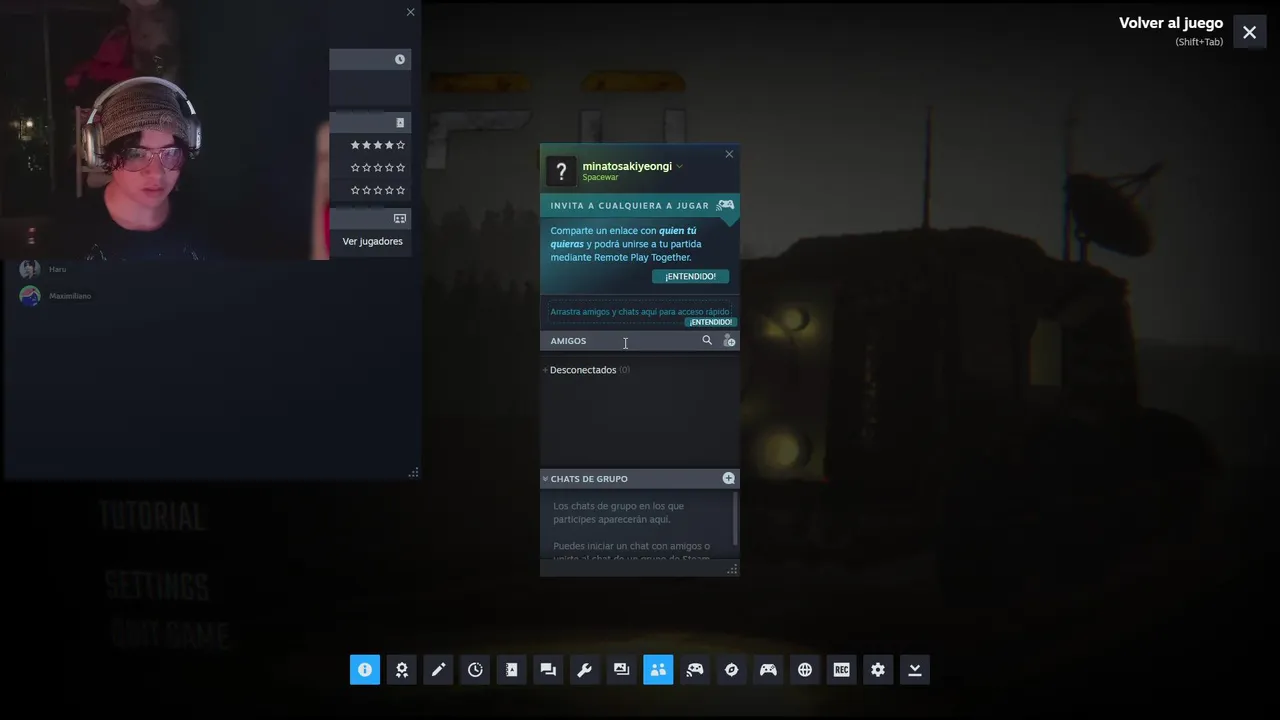1280x720 pixels.
Task: Click the add friend icon beside search
Action: 729,341
